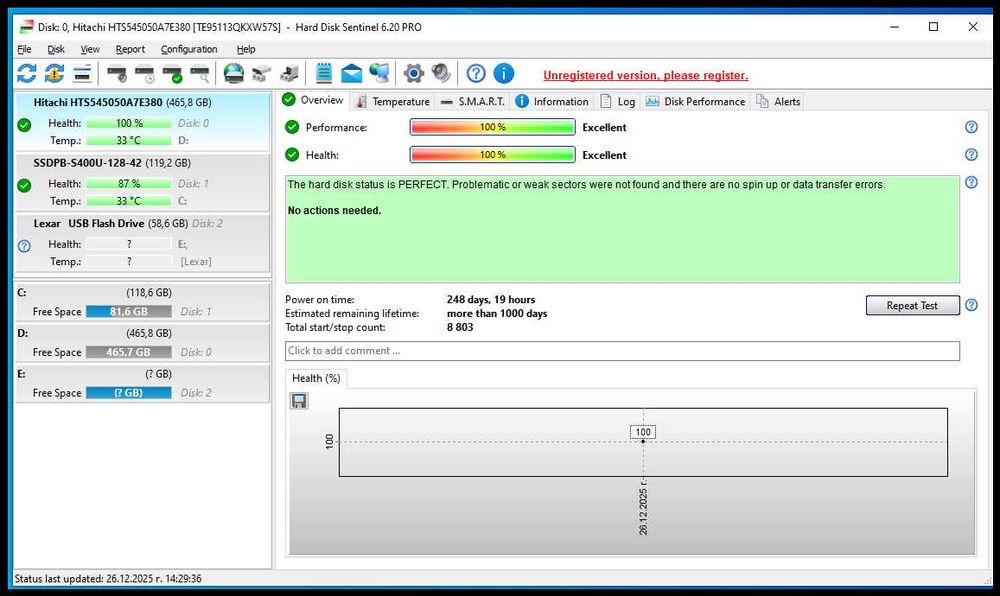This screenshot has height=596, width=1000.
Task: Select the C: (118,6 GB) partition row
Action: 142,302
